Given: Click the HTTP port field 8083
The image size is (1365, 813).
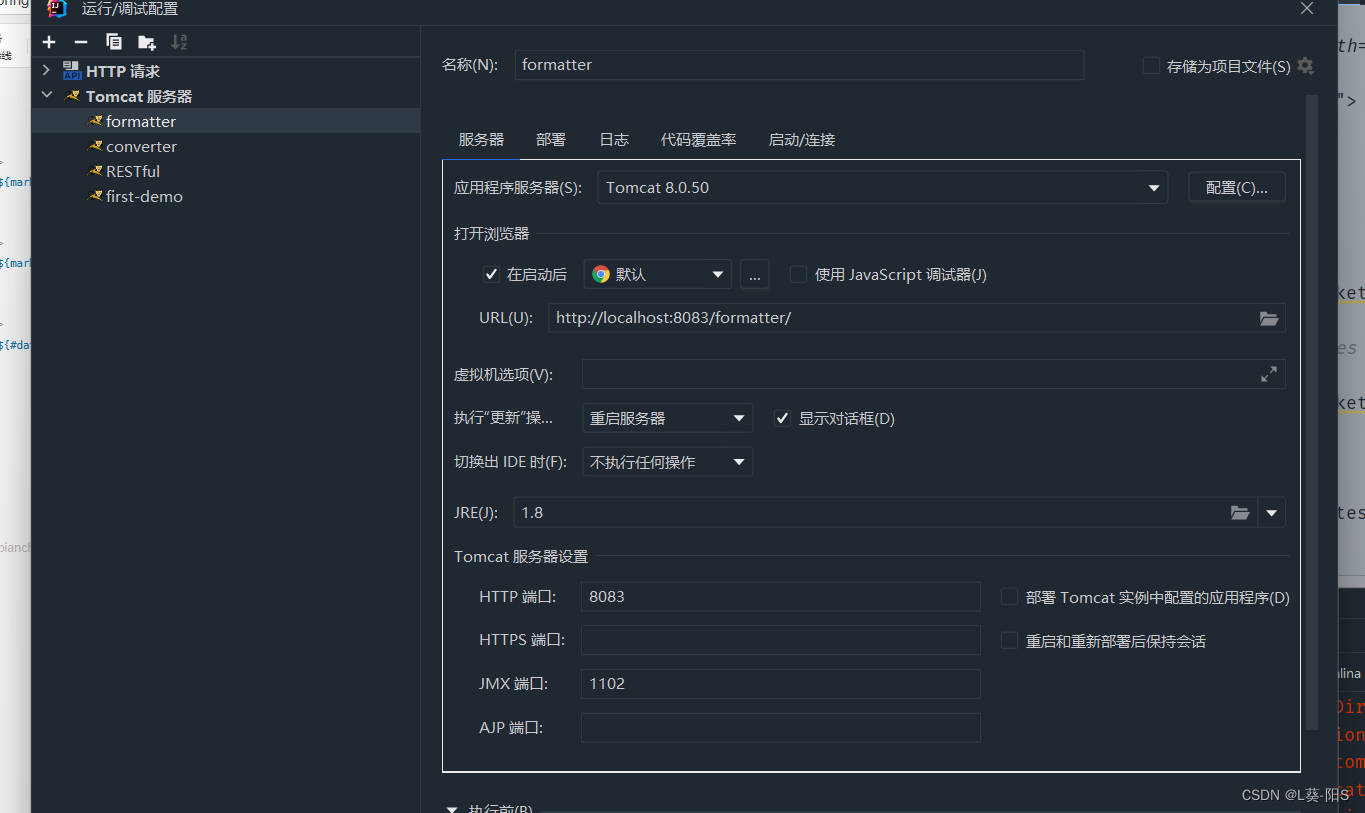Looking at the screenshot, I should tap(780, 597).
